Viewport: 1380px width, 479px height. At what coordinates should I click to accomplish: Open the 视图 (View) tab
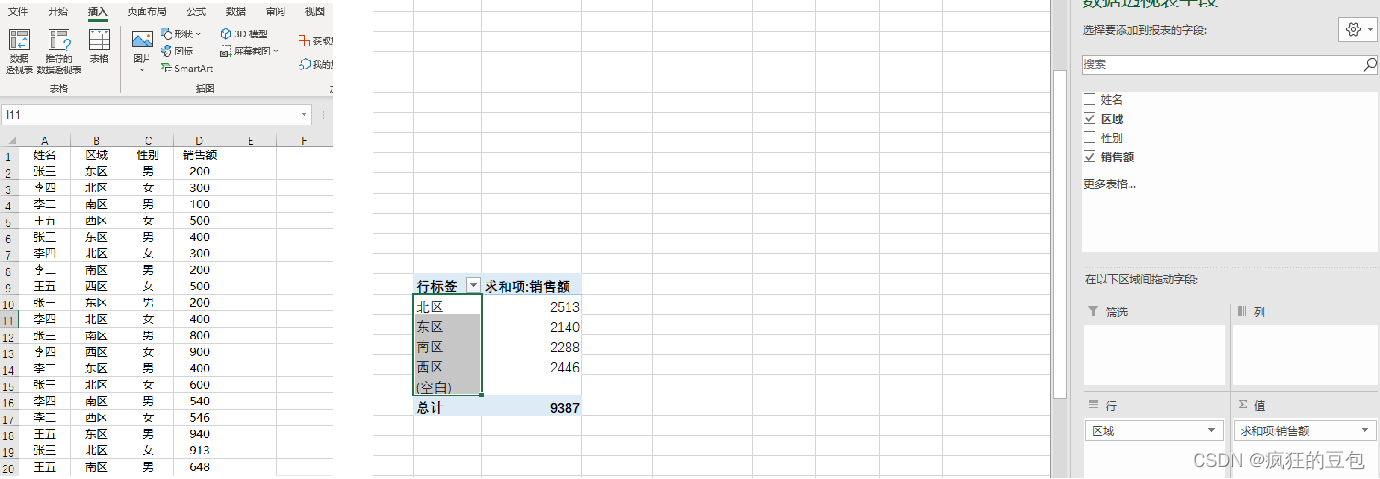pos(315,11)
